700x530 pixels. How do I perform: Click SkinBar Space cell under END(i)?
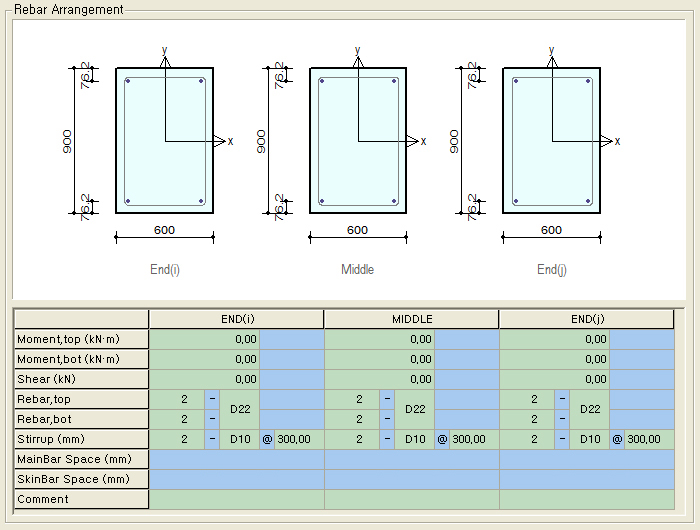[x=237, y=480]
